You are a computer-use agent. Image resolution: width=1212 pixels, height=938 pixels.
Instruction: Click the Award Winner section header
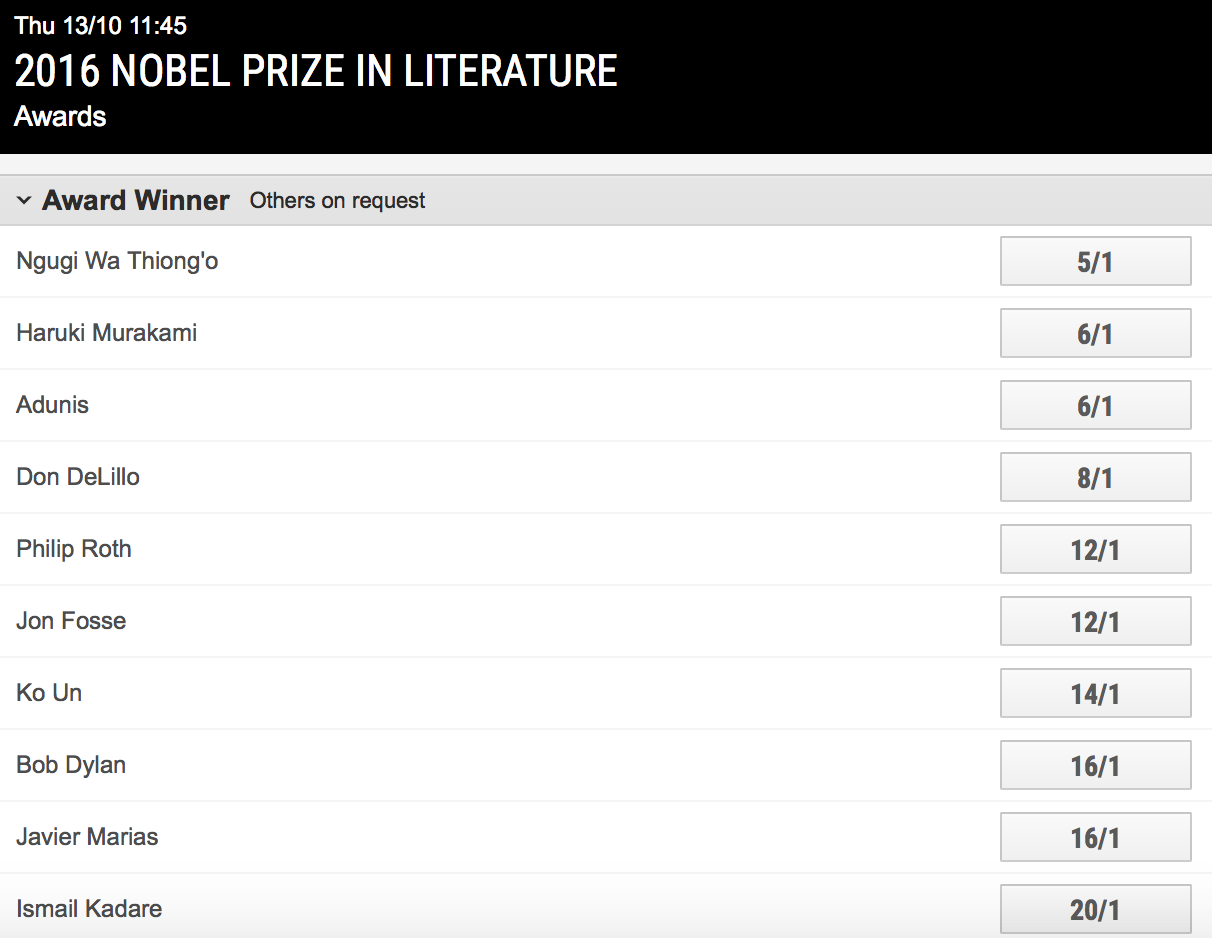(x=136, y=201)
